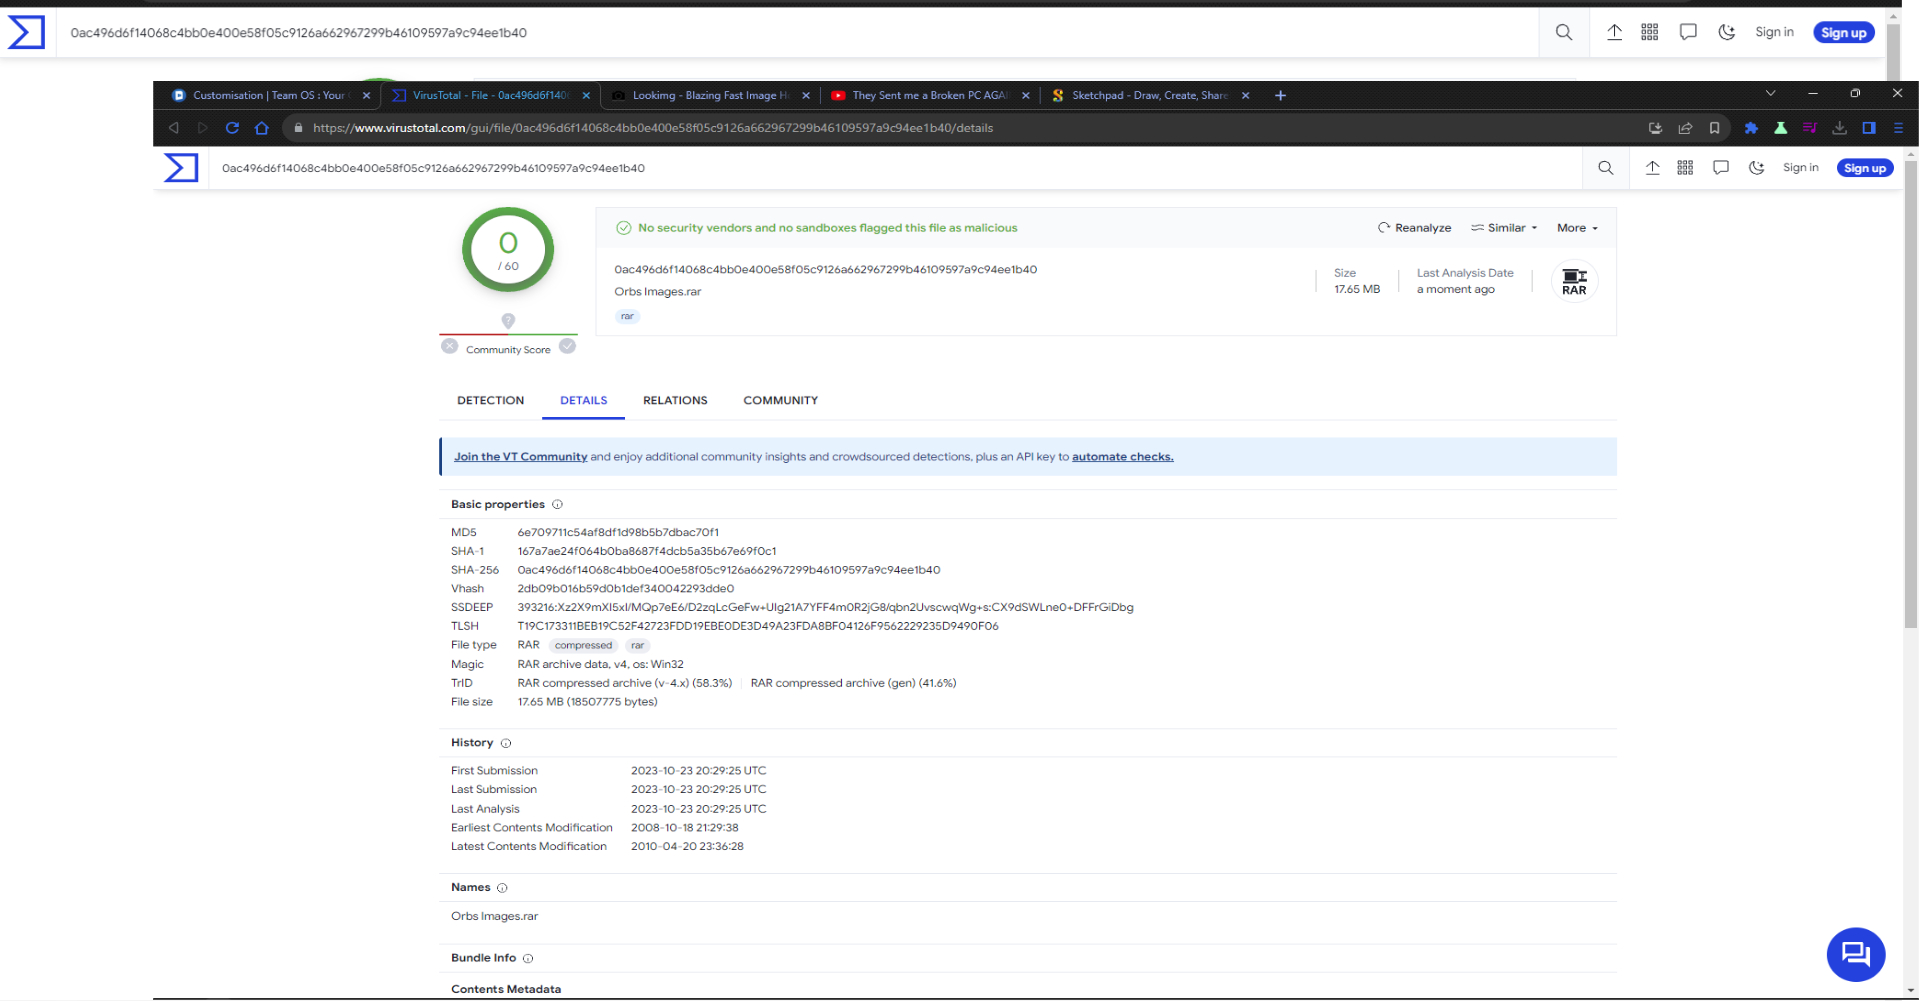Viewport: 1920px width, 1001px height.
Task: Toggle theme moon icon inside browser window page
Action: click(x=1757, y=168)
